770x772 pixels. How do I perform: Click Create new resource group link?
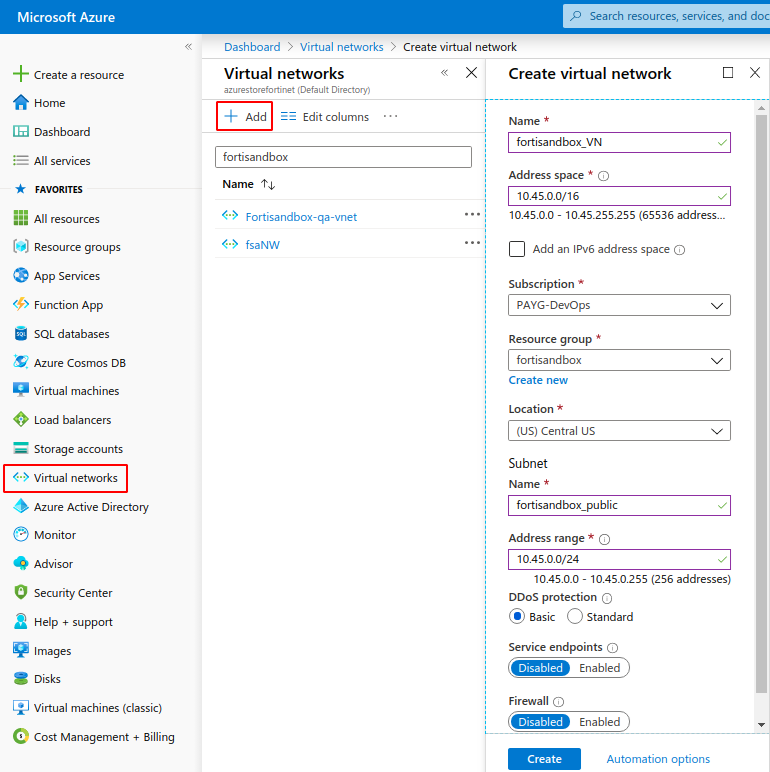[538, 380]
